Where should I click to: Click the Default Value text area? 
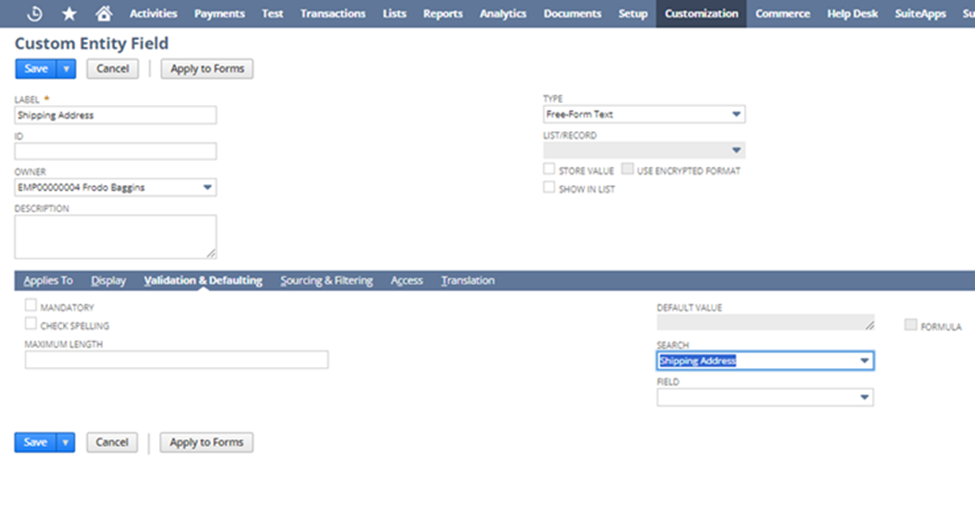pyautogui.click(x=765, y=322)
